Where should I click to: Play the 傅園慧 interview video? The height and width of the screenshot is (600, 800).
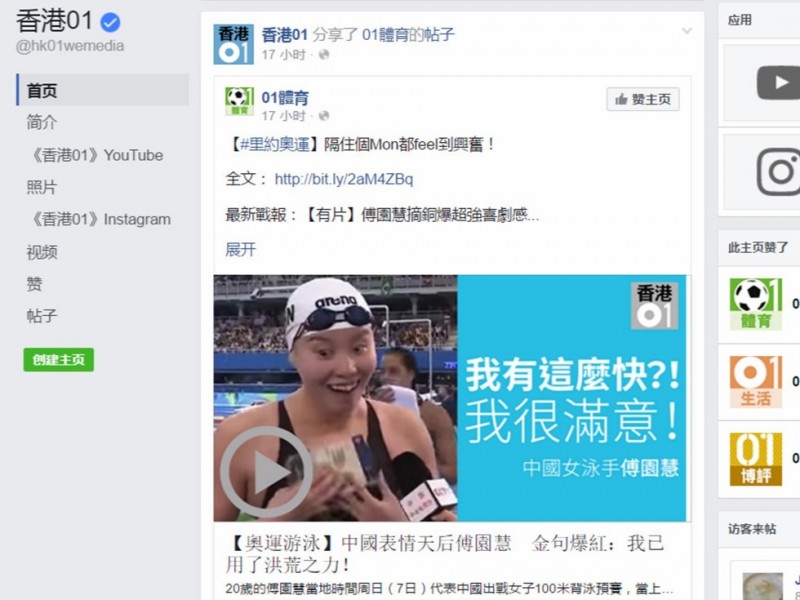coord(266,471)
